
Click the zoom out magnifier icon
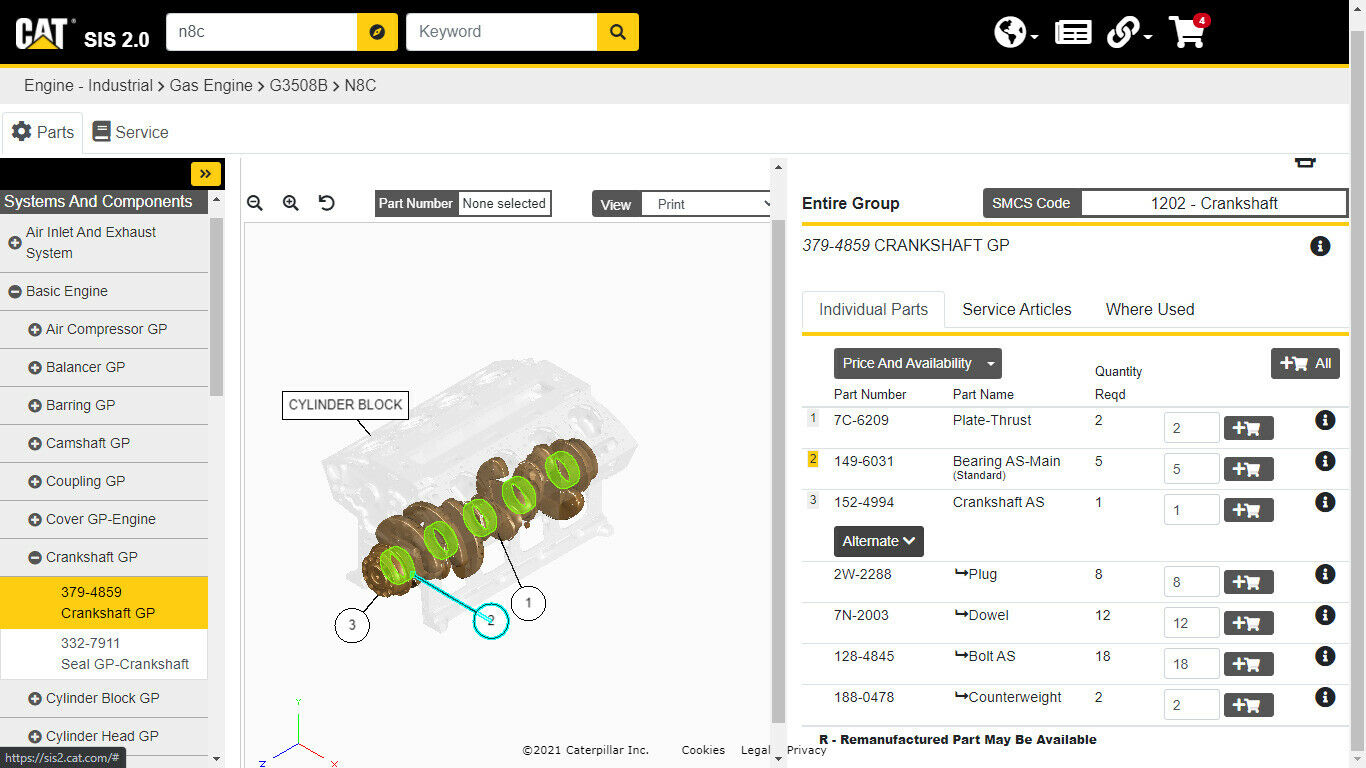click(x=255, y=203)
